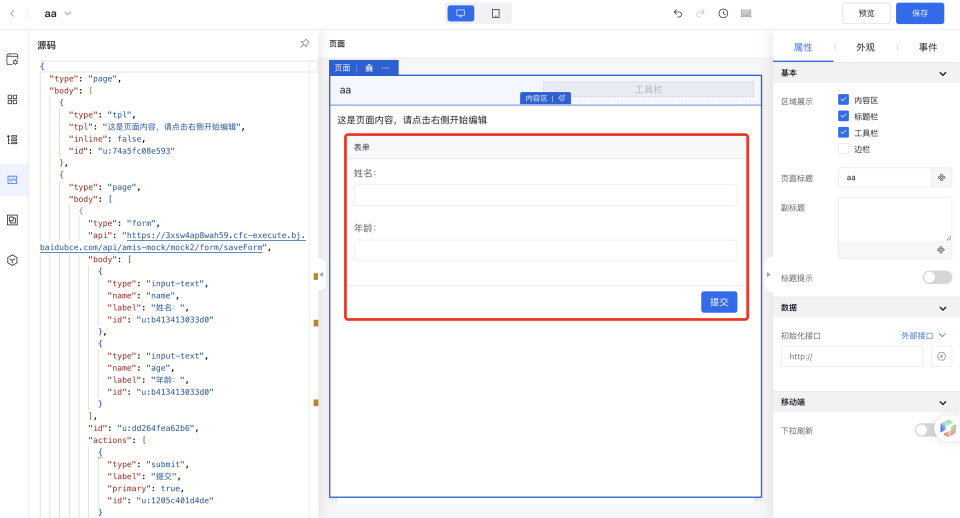Click the 姓名 text input field

point(545,195)
